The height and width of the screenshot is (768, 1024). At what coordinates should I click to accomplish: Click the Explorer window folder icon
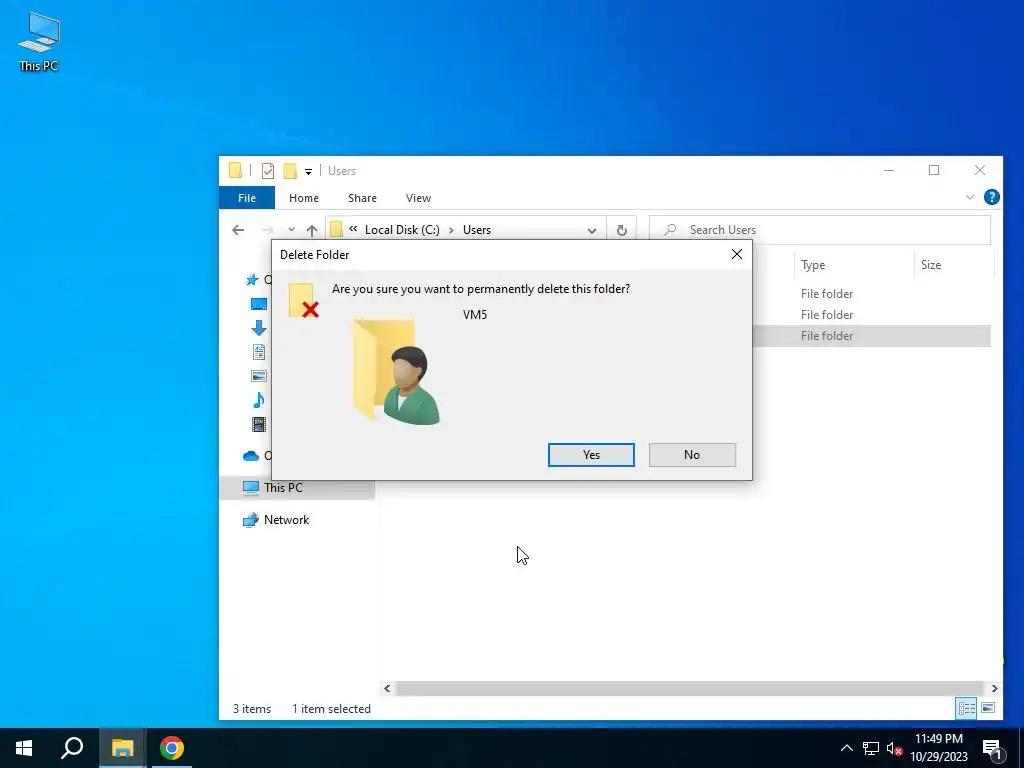coord(235,171)
